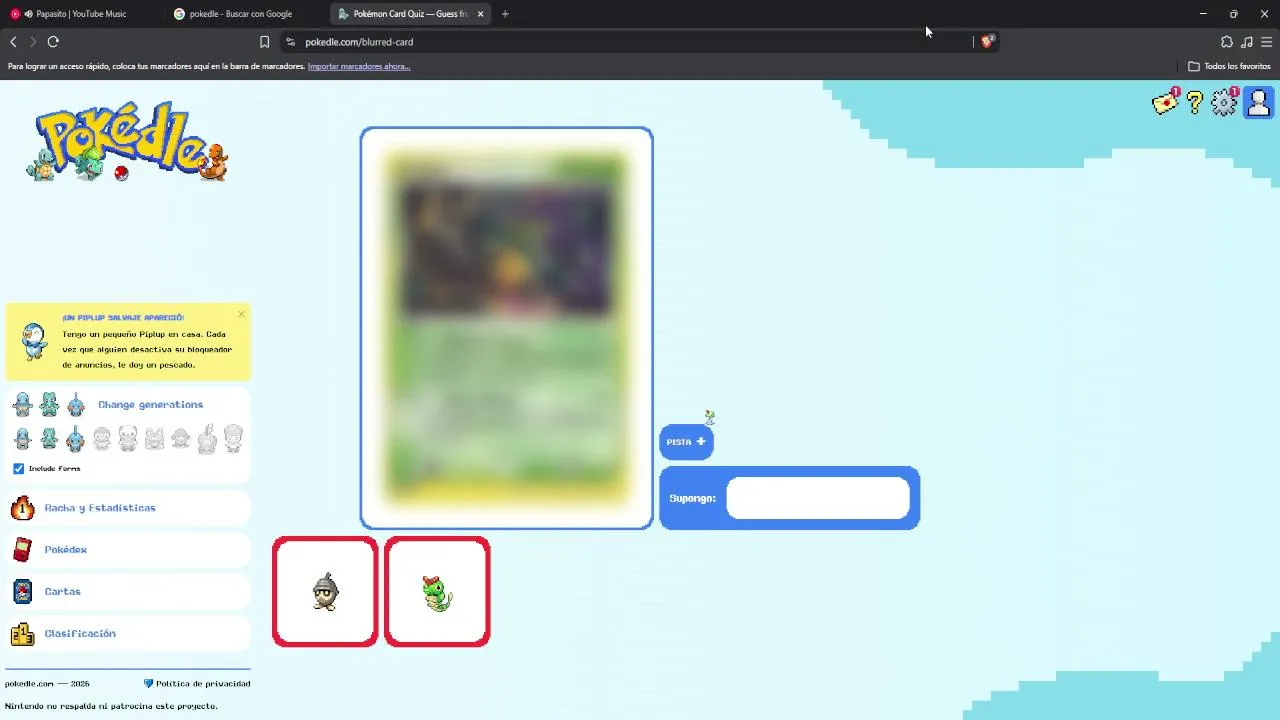Viewport: 1280px width, 720px height.
Task: Enable the greyed-out Piplup generation 4 toggle
Action: [x=102, y=438]
